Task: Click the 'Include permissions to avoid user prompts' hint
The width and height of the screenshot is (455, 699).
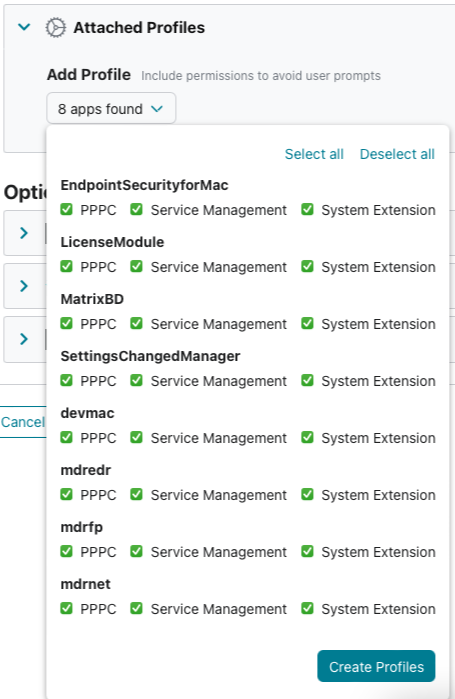Action: [261, 76]
